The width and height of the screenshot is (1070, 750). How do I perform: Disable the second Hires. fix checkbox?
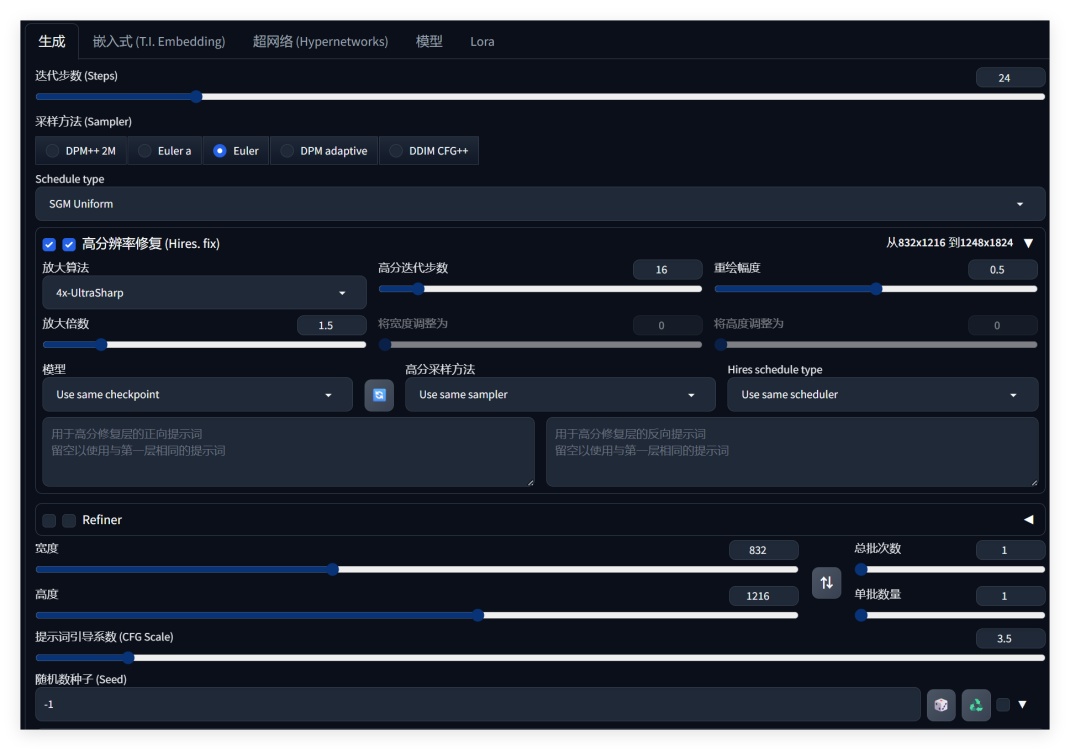point(69,244)
